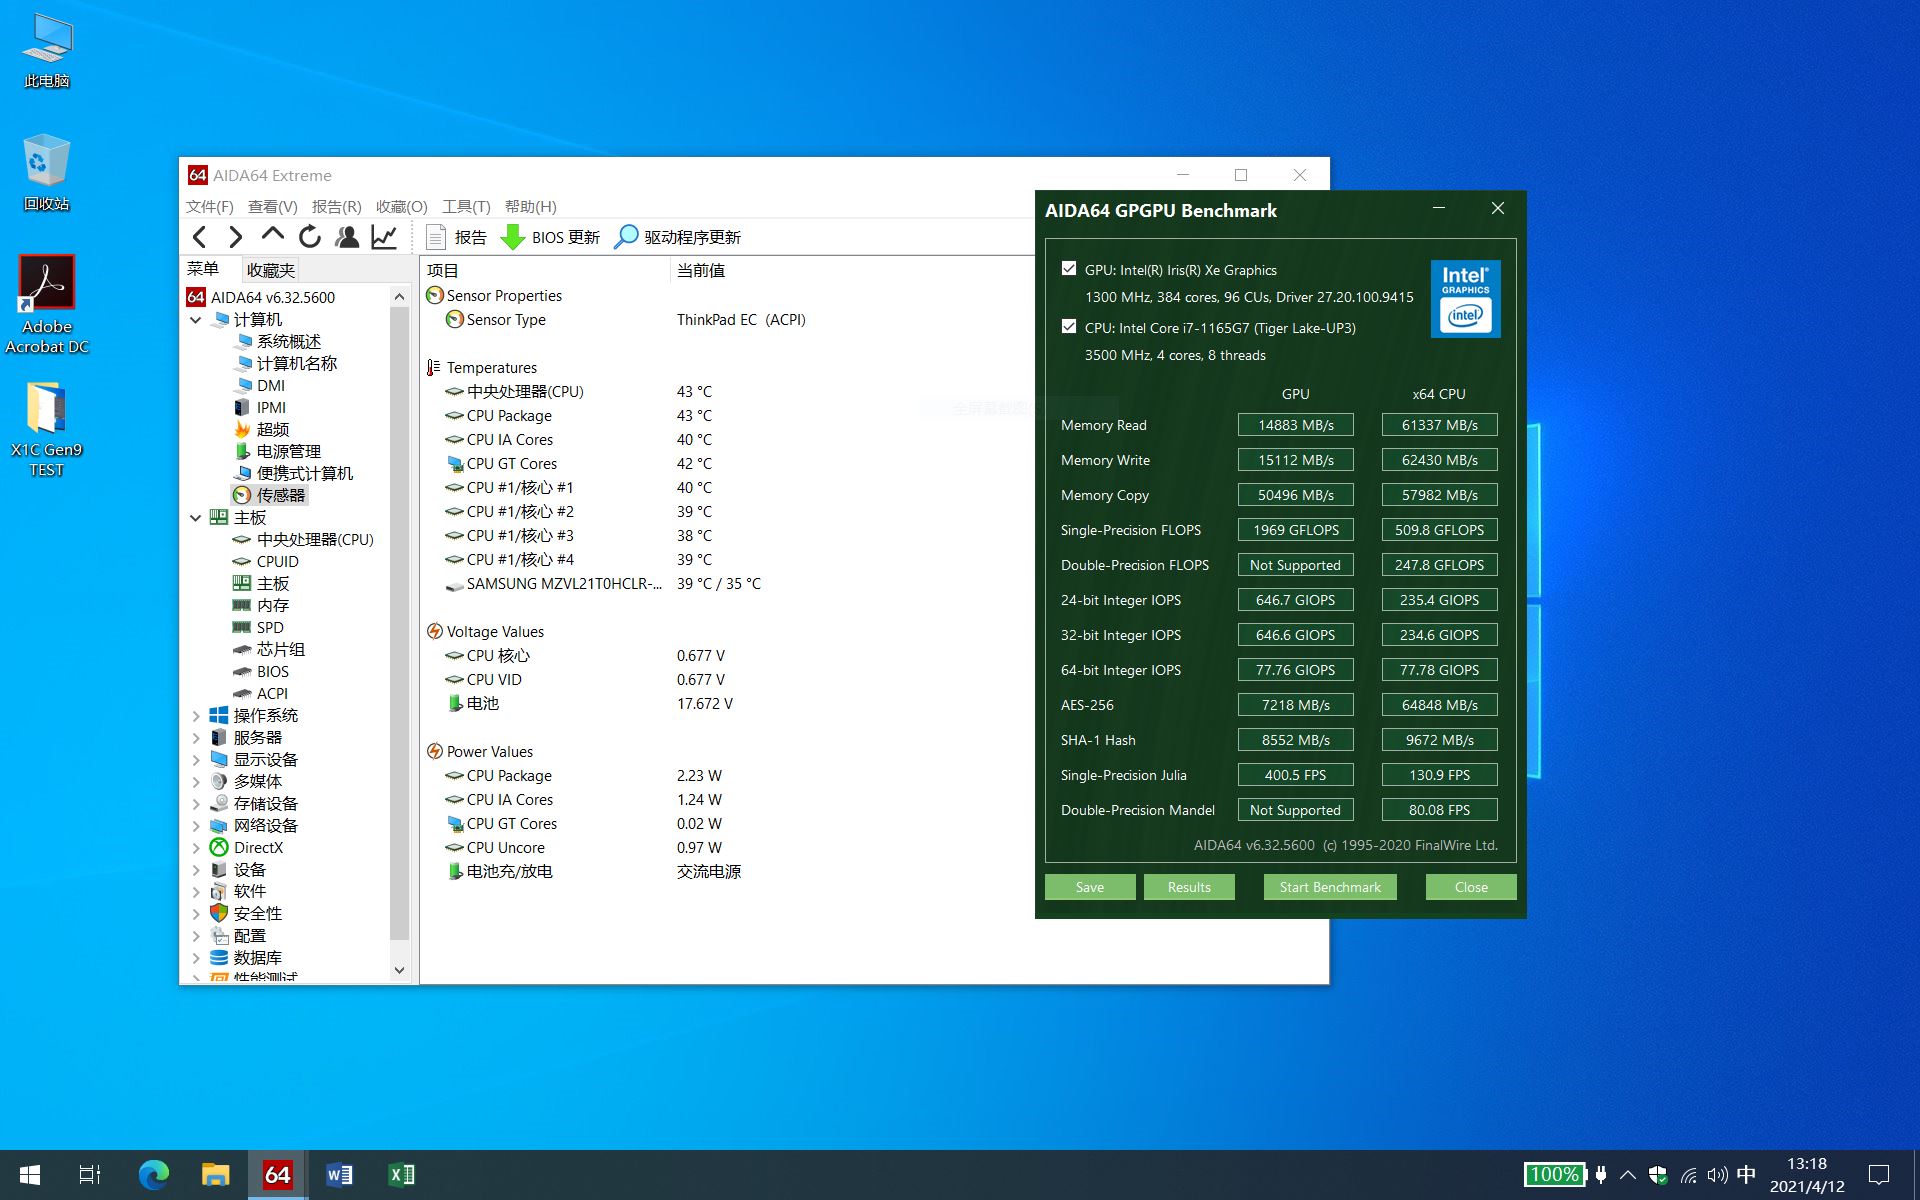Refresh the sensor page
1920x1200 pixels.
310,237
